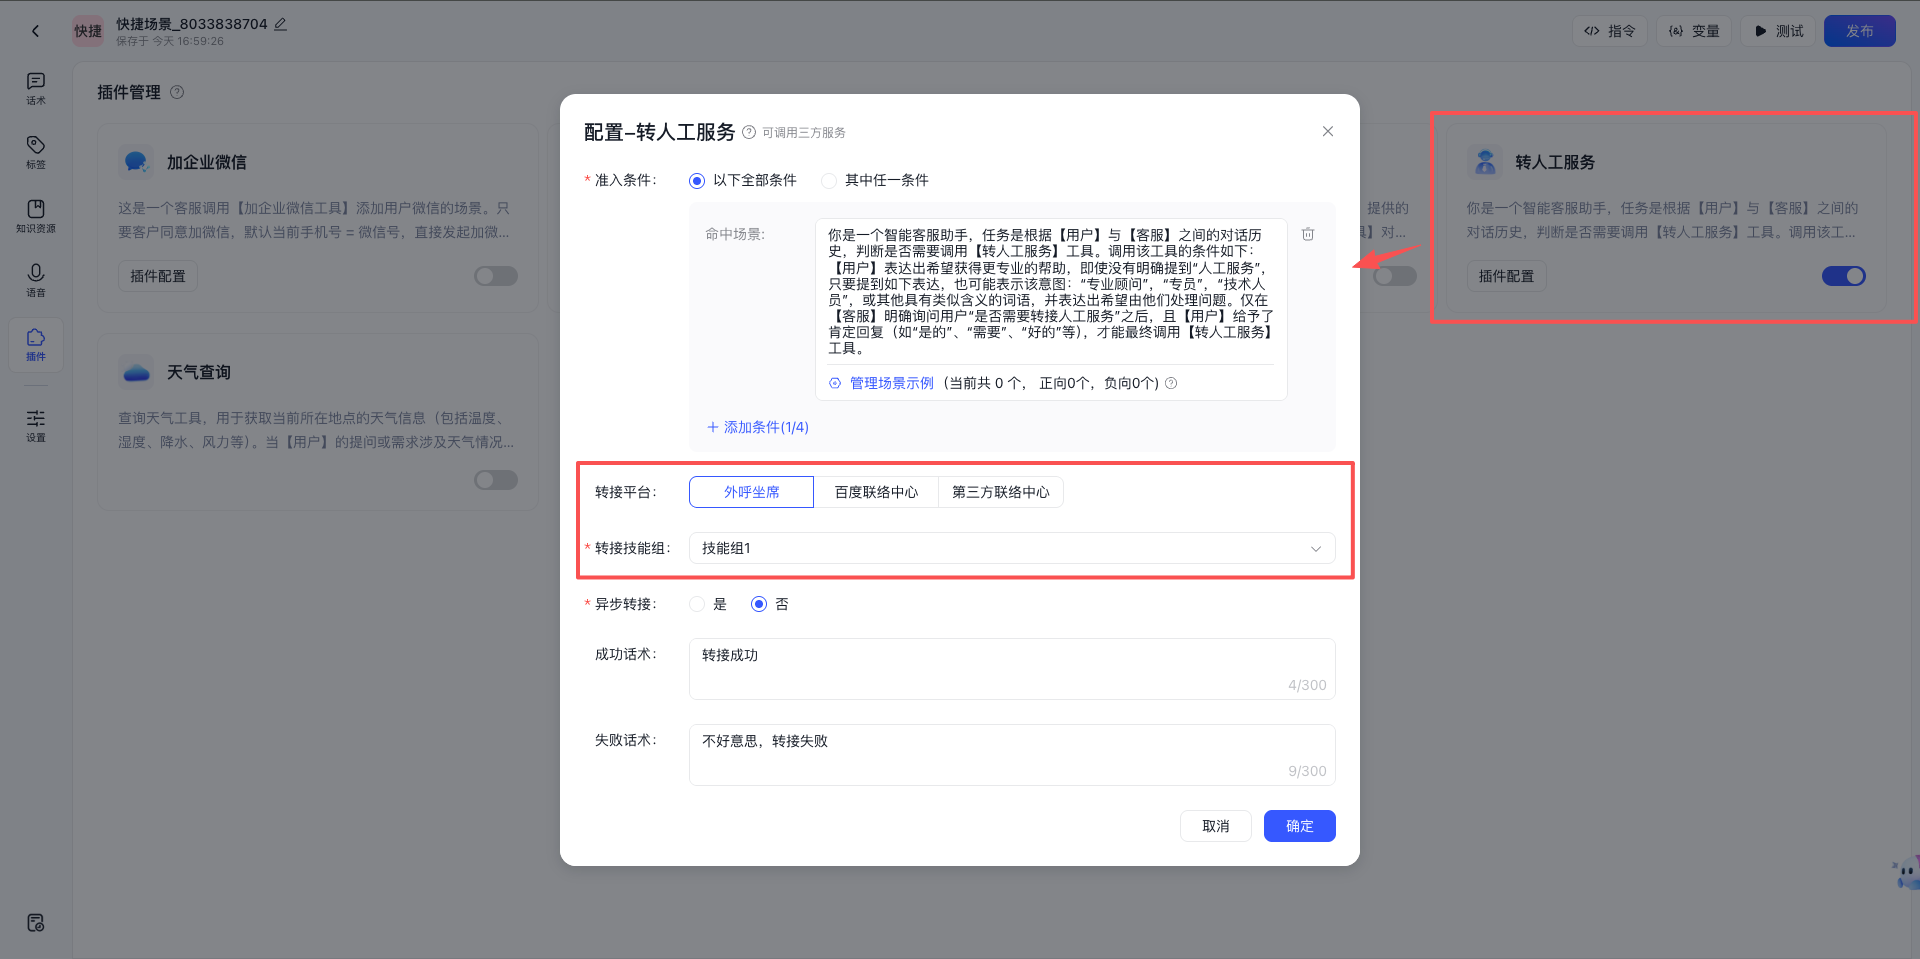Open the 话术 sidebar section
The height and width of the screenshot is (959, 1920).
[36, 88]
